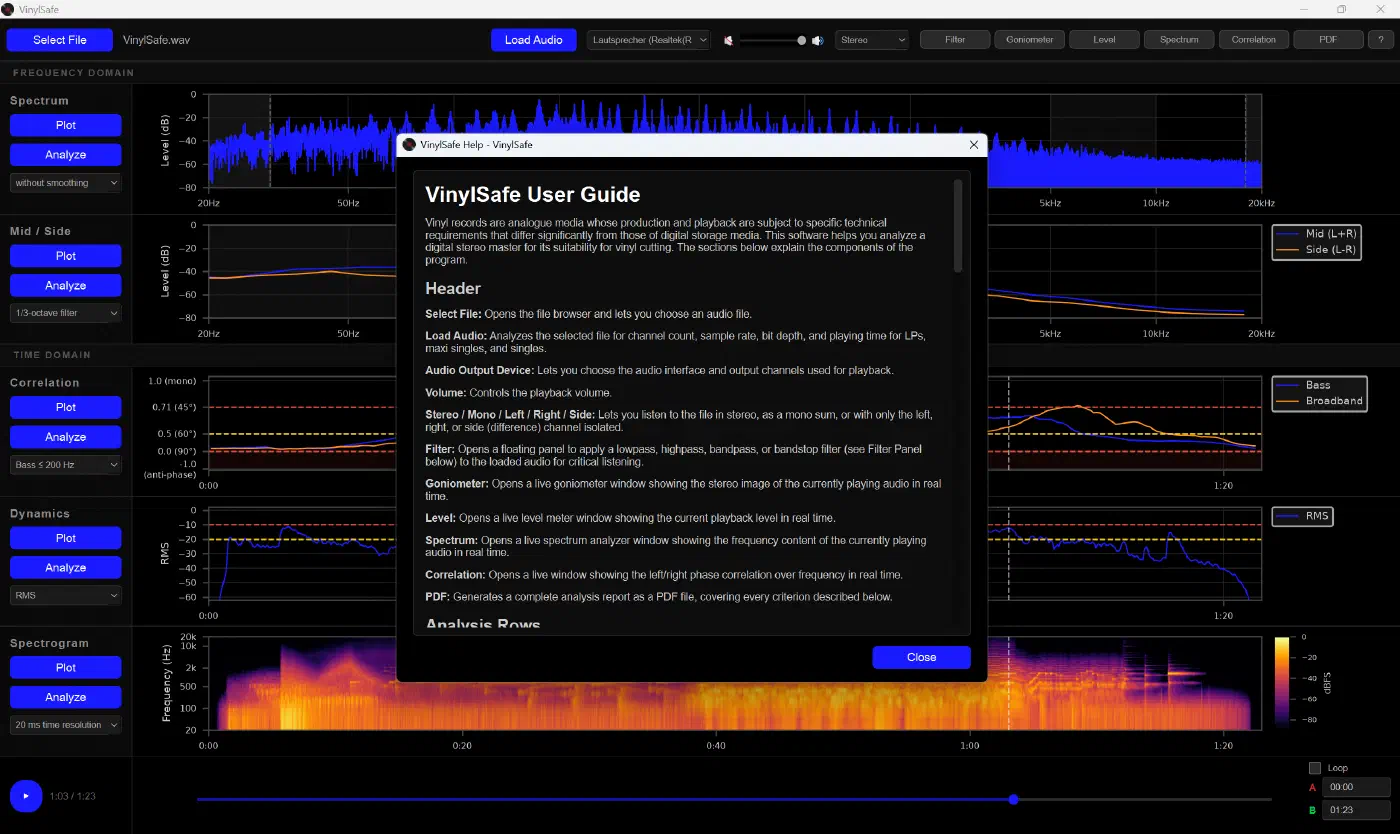Screen dimensions: 1400x834
Task: Click the VinylSafe app icon in title bar
Action: click(x=8, y=9)
